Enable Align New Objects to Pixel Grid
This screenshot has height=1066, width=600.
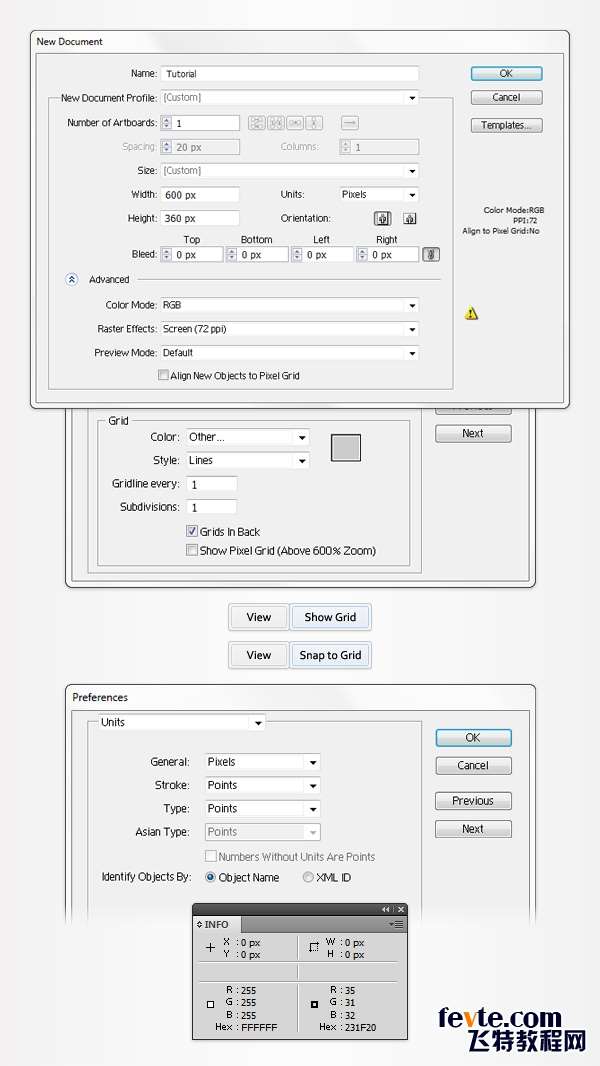coord(164,376)
